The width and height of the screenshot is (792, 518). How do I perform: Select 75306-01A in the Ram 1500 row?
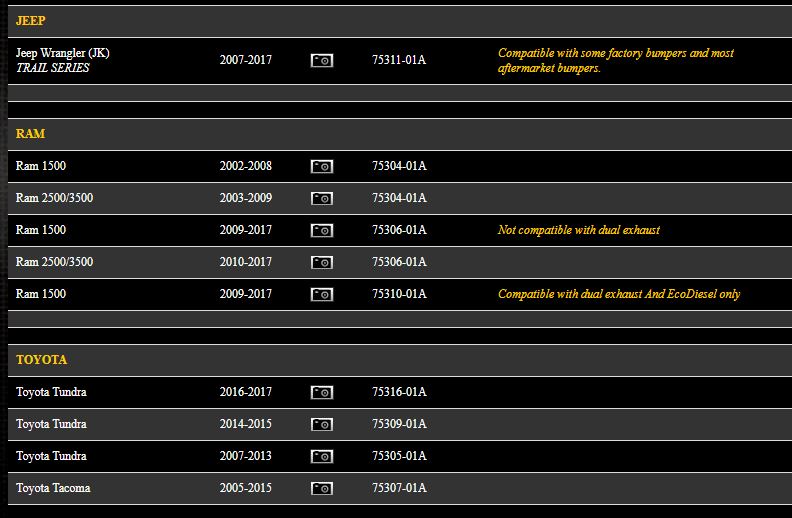pos(399,230)
